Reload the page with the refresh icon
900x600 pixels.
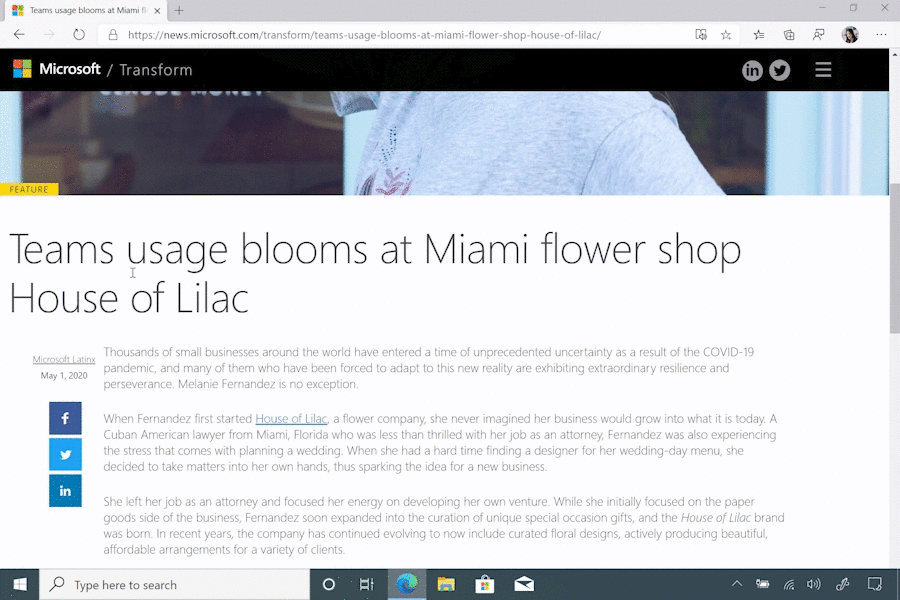[x=79, y=34]
